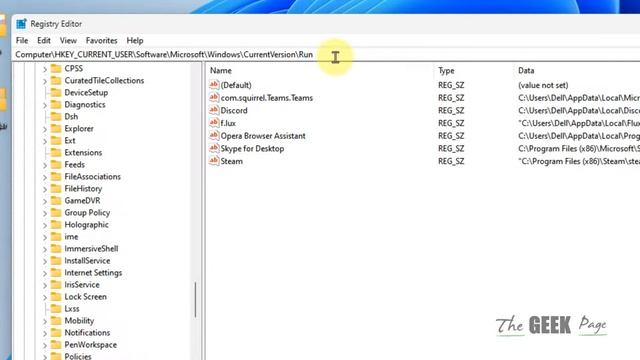Screen dimensions: 640x360
Task: Select the Discord value name
Action: click(x=234, y=110)
